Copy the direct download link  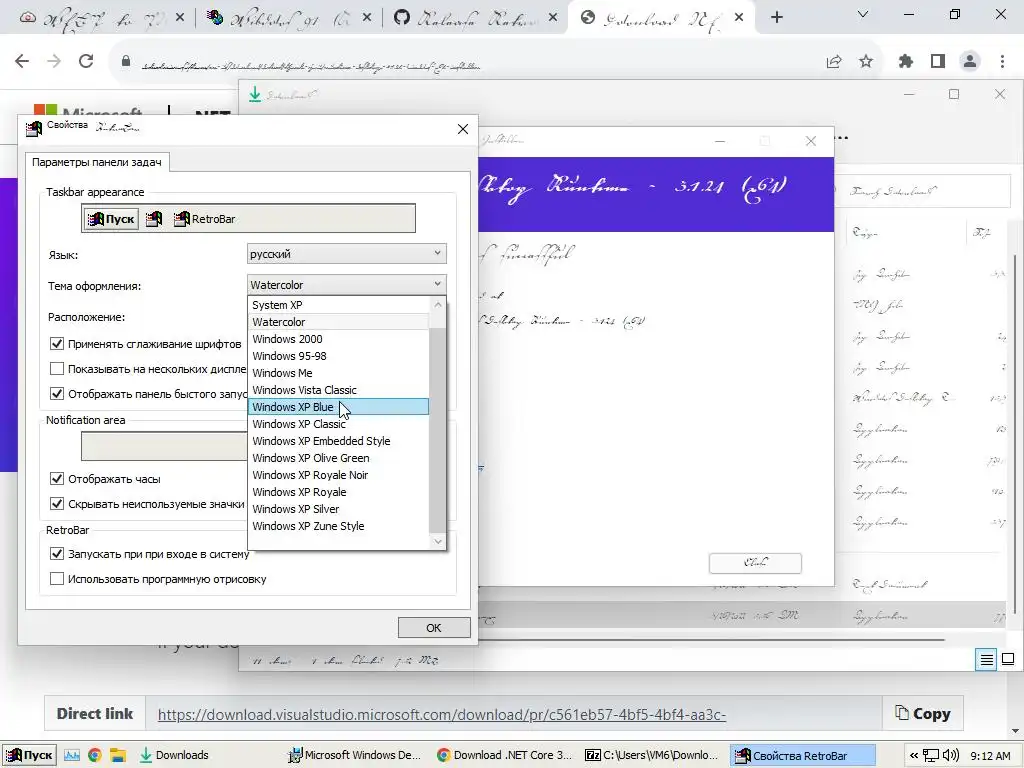click(x=923, y=714)
